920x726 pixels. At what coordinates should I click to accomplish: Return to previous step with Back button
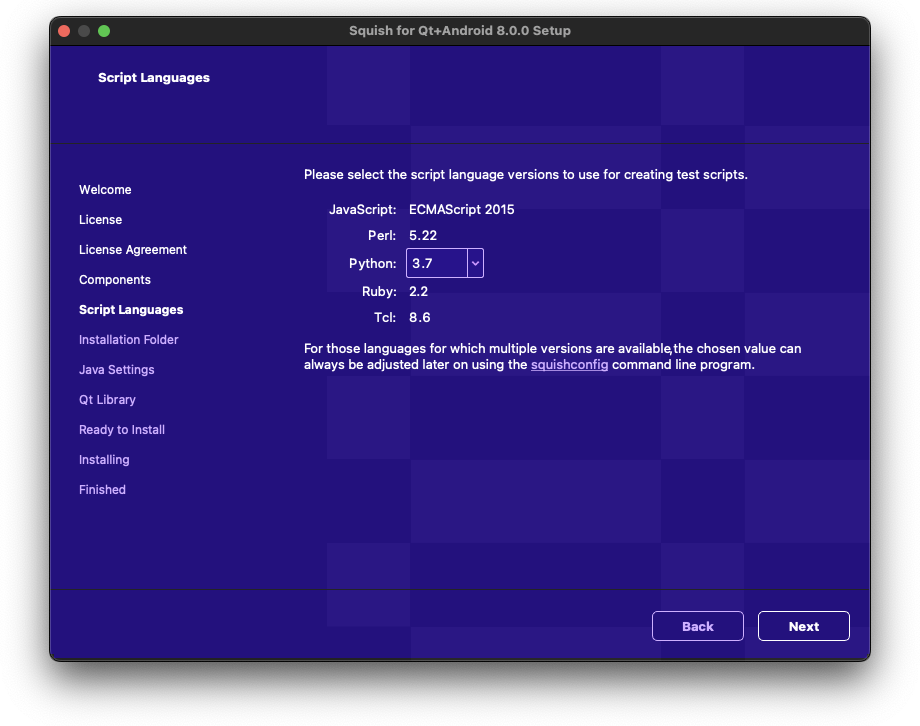coord(697,626)
